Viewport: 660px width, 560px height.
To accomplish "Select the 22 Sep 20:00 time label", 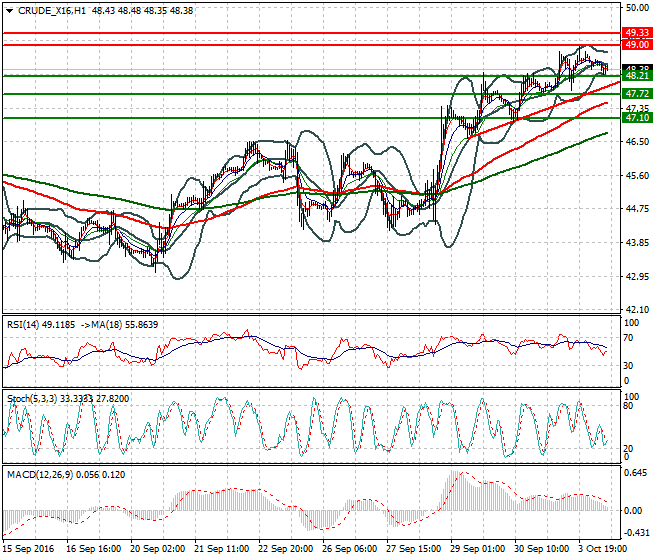I will click(286, 549).
